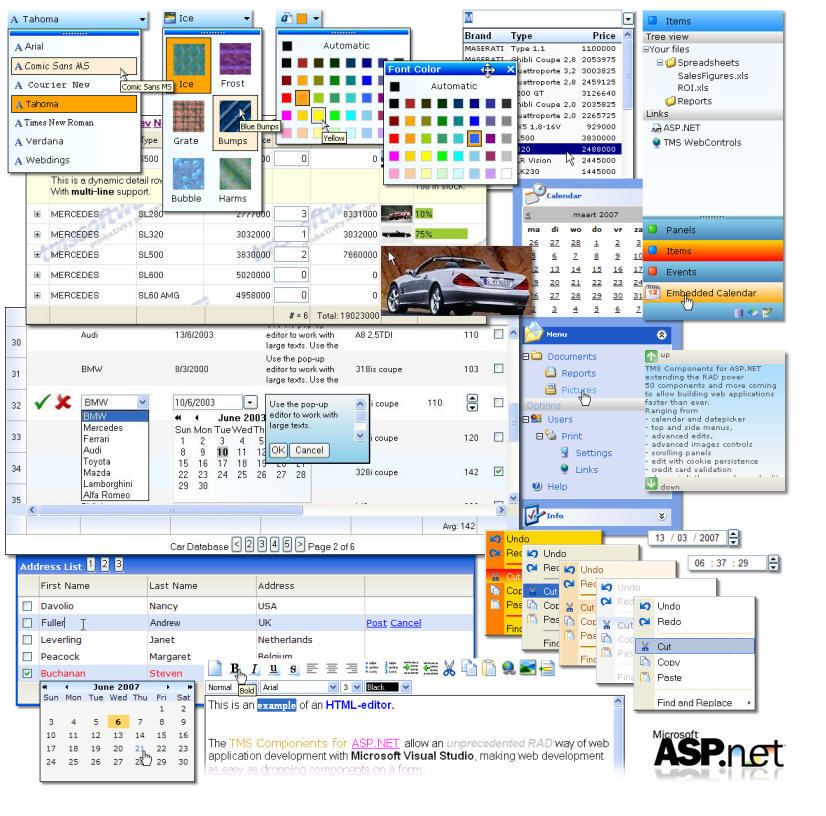Open the Black color dropdown in HTML editor
Screen dimensions: 826x816
405,687
